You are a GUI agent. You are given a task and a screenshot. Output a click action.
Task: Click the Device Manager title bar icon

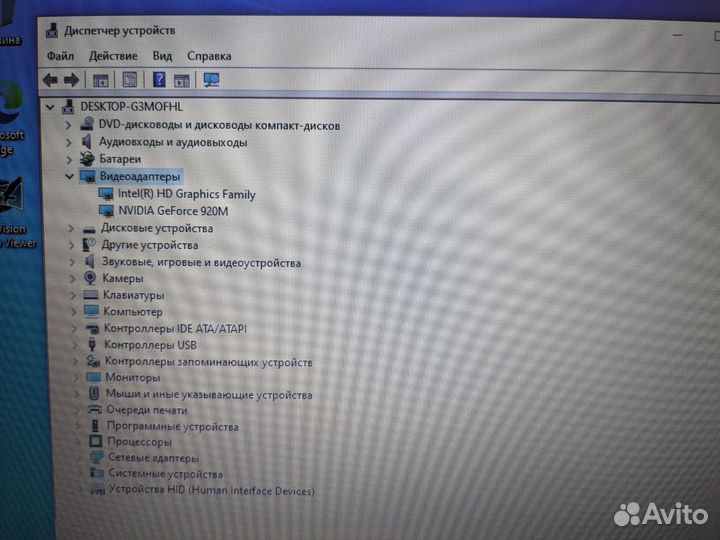click(x=52, y=30)
